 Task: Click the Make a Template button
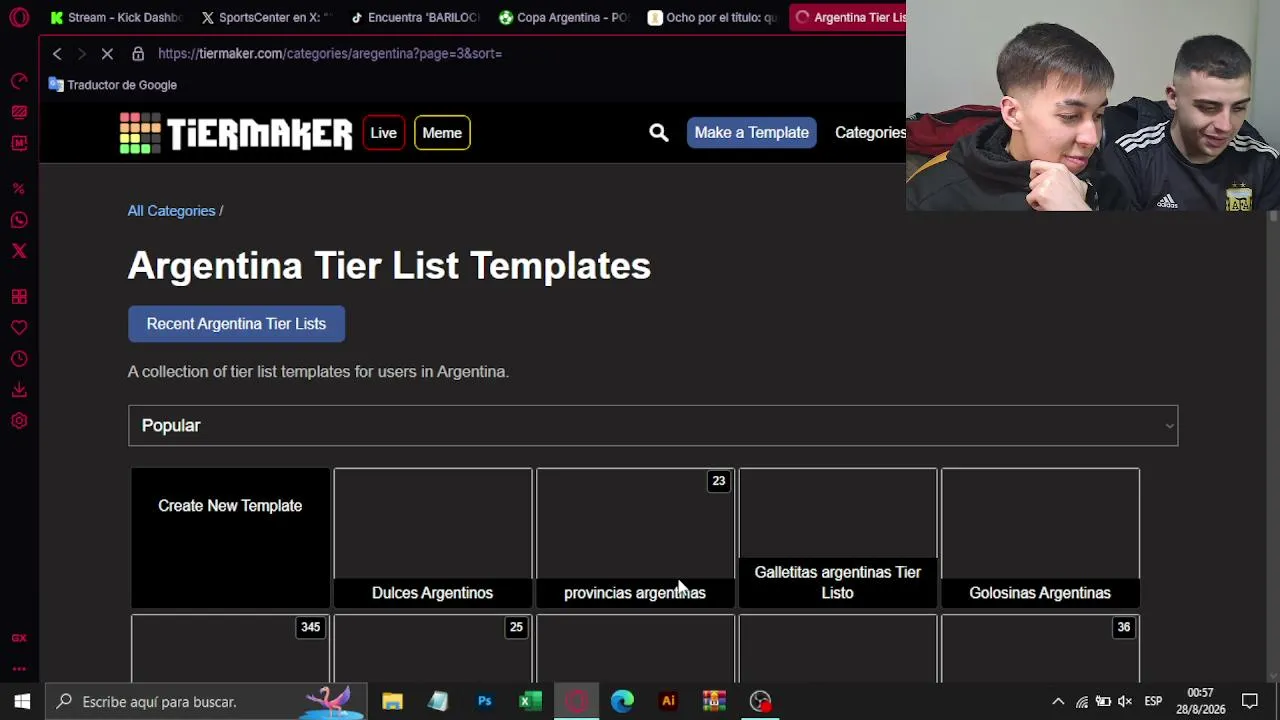click(751, 132)
